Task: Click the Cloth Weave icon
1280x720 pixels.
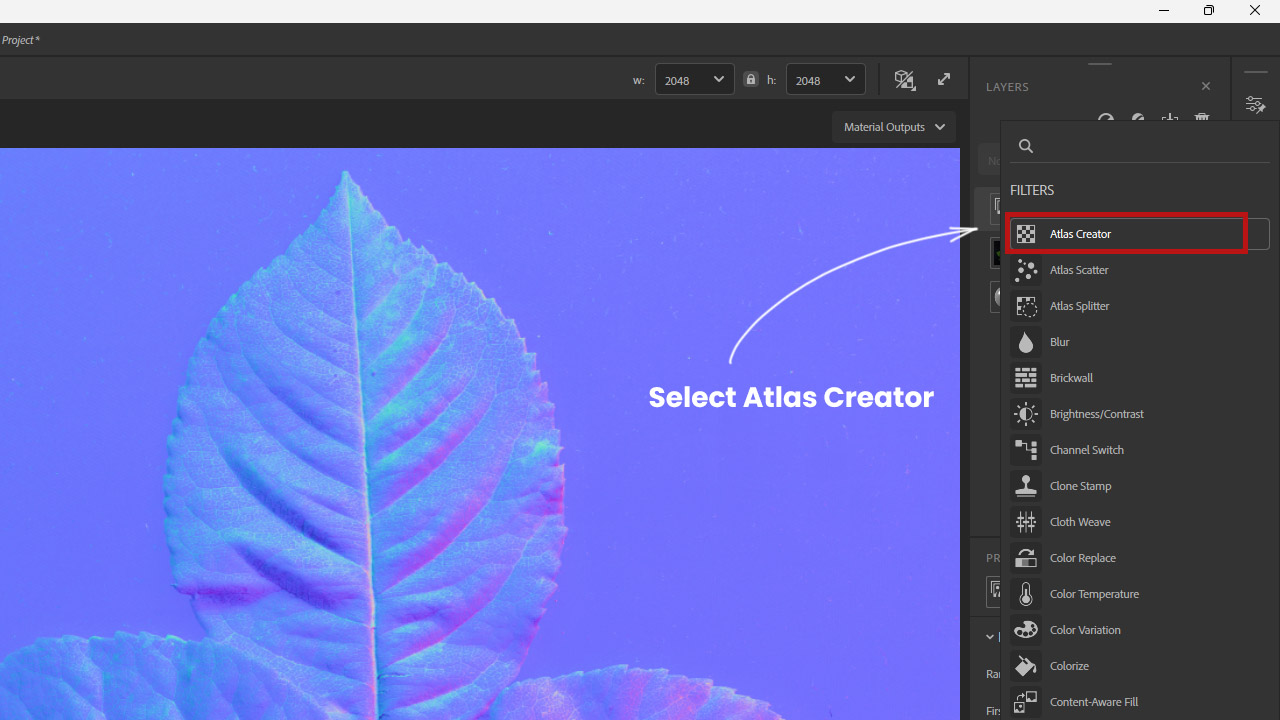Action: 1026,522
